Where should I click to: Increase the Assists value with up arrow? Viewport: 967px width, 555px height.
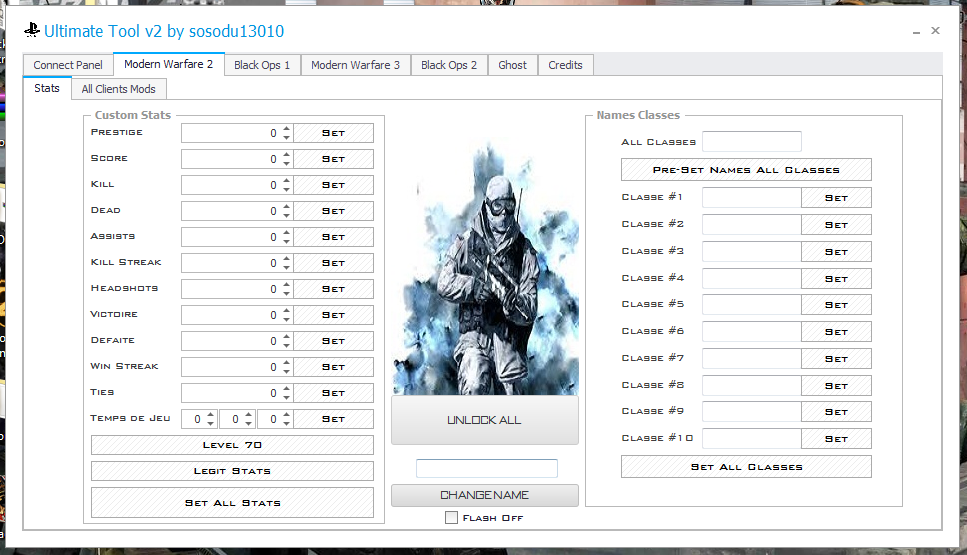(x=286, y=232)
